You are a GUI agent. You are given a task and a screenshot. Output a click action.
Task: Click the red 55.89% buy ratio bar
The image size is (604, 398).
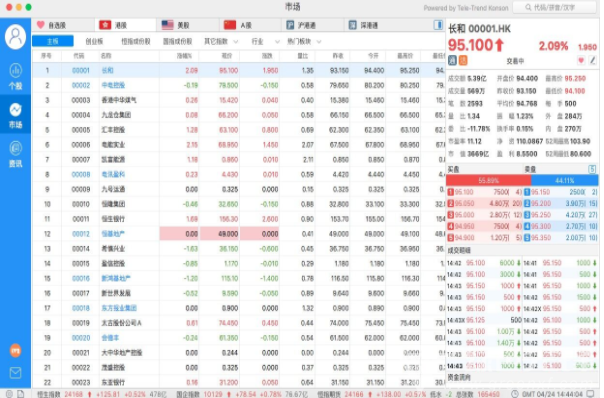488,180
